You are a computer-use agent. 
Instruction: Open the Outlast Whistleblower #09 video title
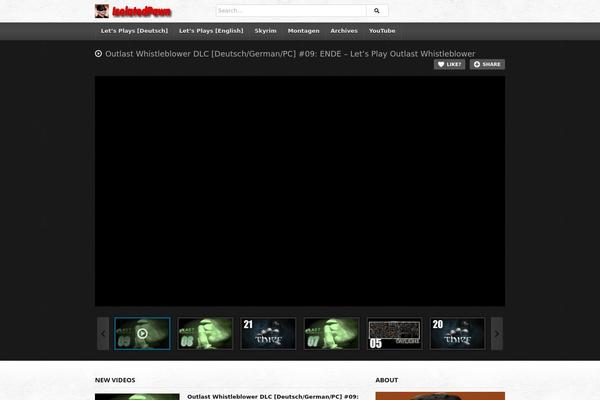pyautogui.click(x=290, y=54)
